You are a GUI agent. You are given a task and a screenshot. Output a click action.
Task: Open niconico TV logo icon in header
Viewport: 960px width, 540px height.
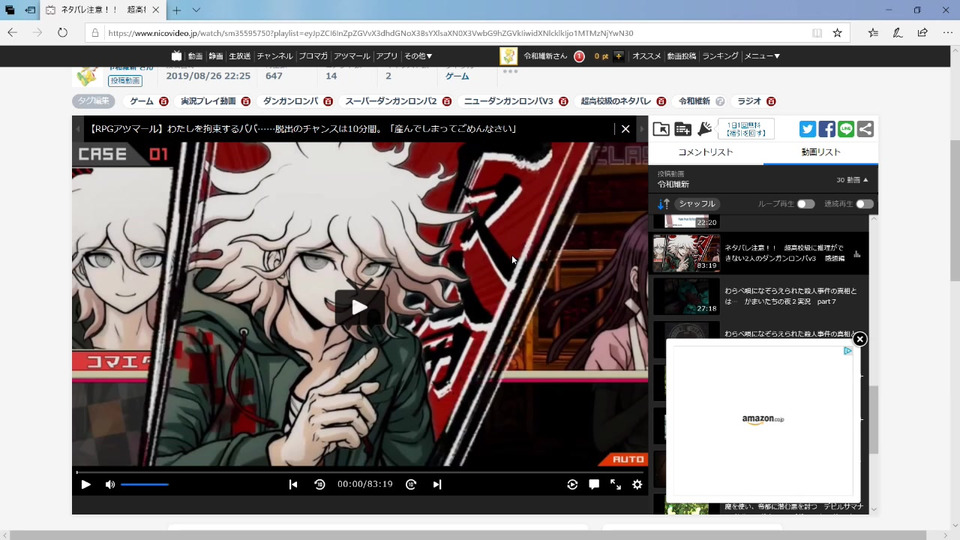(x=176, y=56)
